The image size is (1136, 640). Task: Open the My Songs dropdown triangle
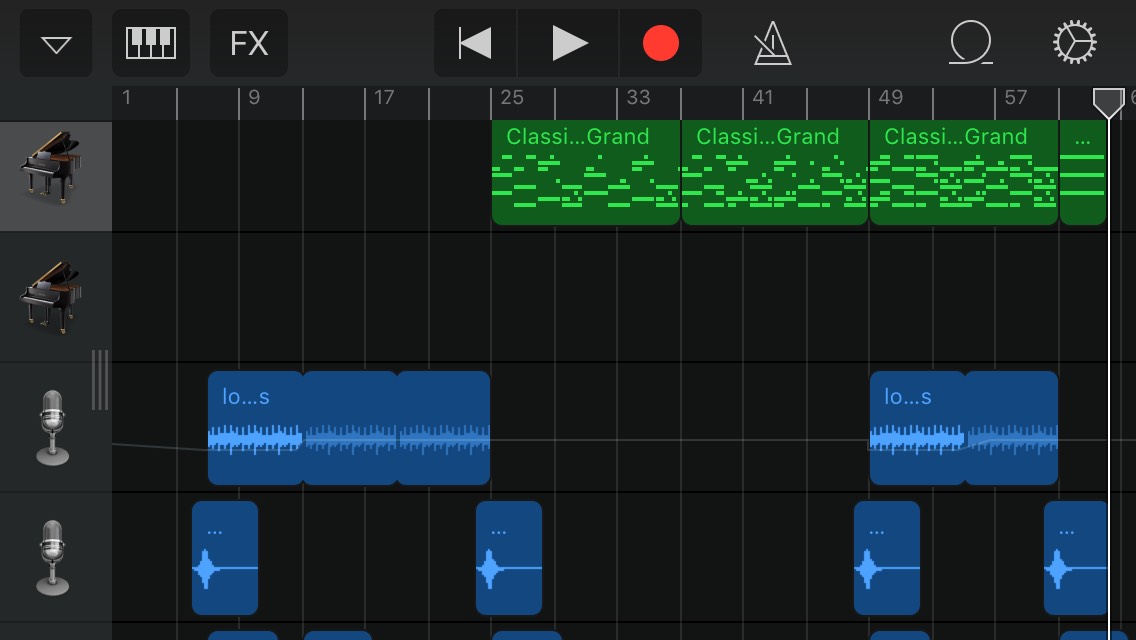(56, 43)
